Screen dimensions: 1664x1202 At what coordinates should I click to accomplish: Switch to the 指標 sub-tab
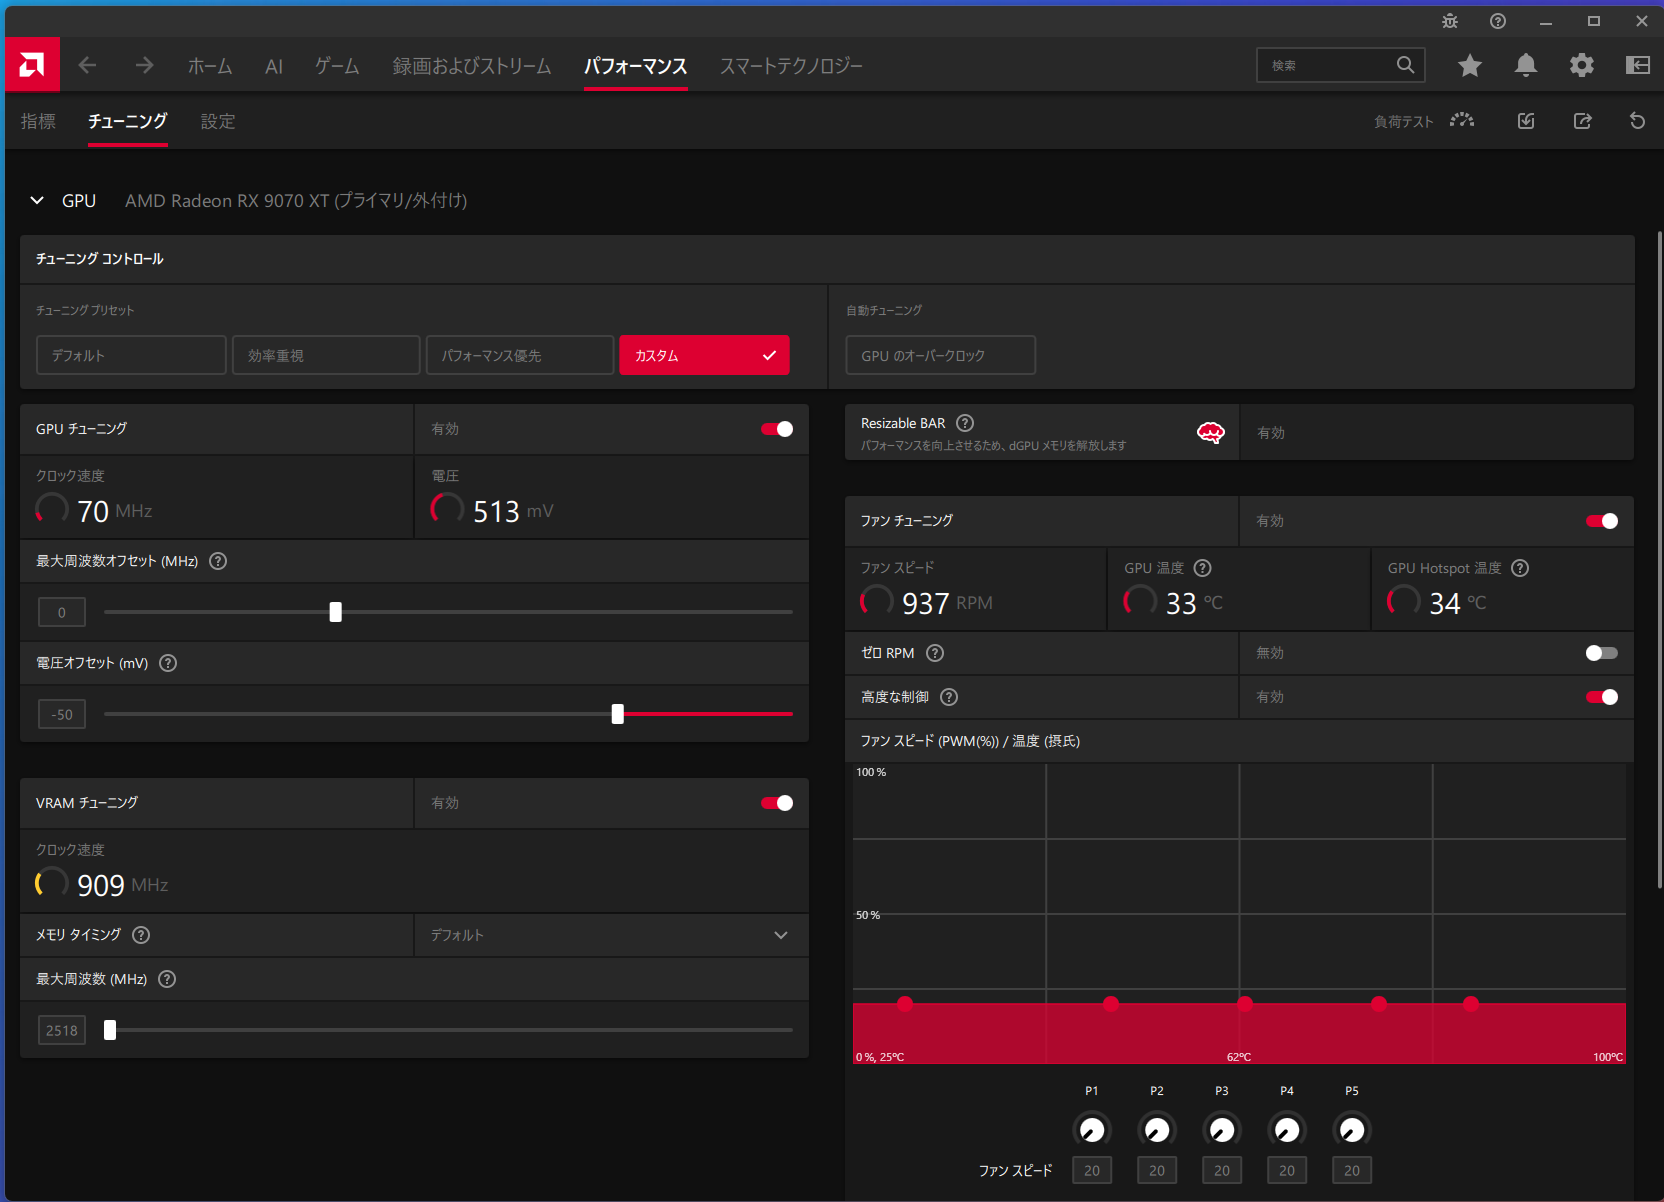pyautogui.click(x=38, y=121)
